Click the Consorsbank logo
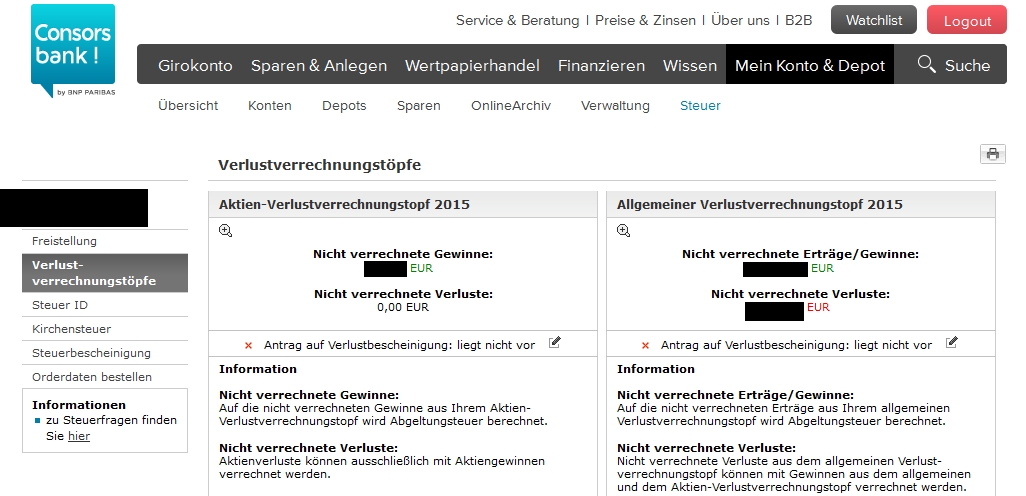 pos(72,48)
